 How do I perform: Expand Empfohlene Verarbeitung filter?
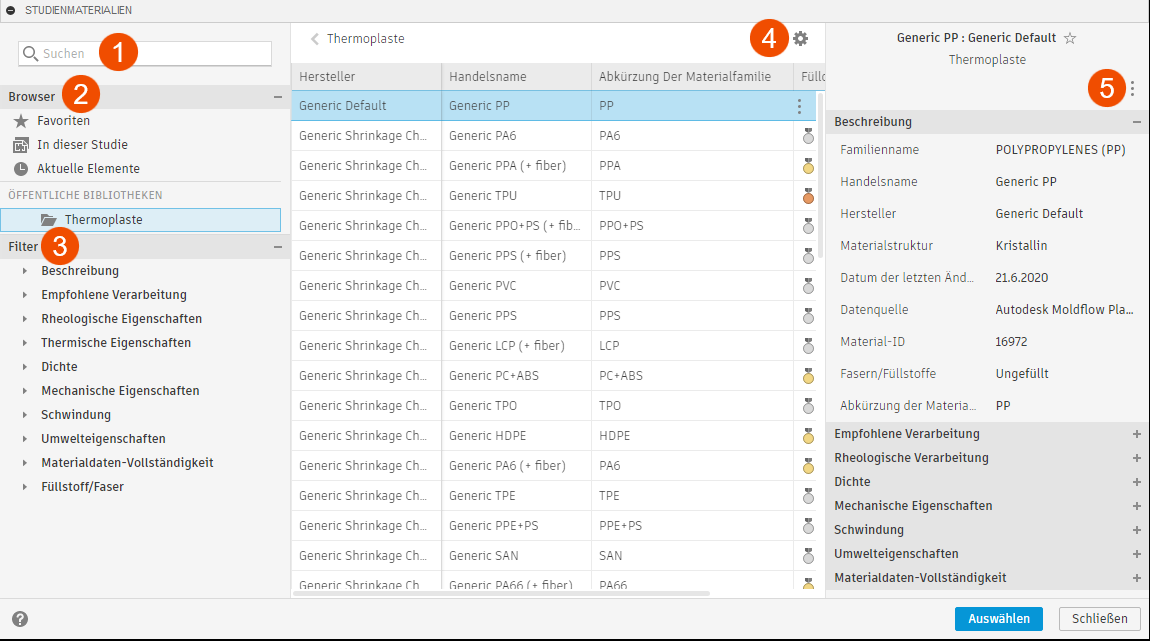click(x=25, y=295)
